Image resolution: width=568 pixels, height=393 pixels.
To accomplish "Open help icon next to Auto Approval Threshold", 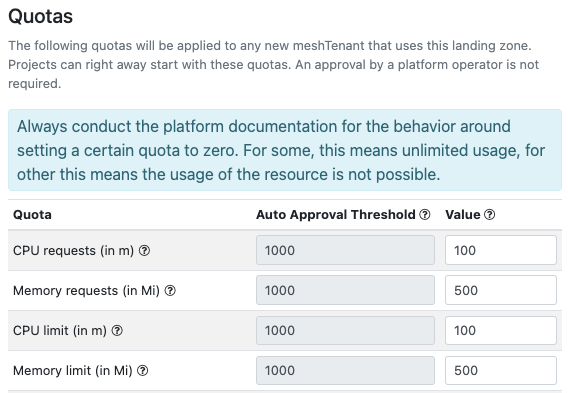I will (425, 214).
